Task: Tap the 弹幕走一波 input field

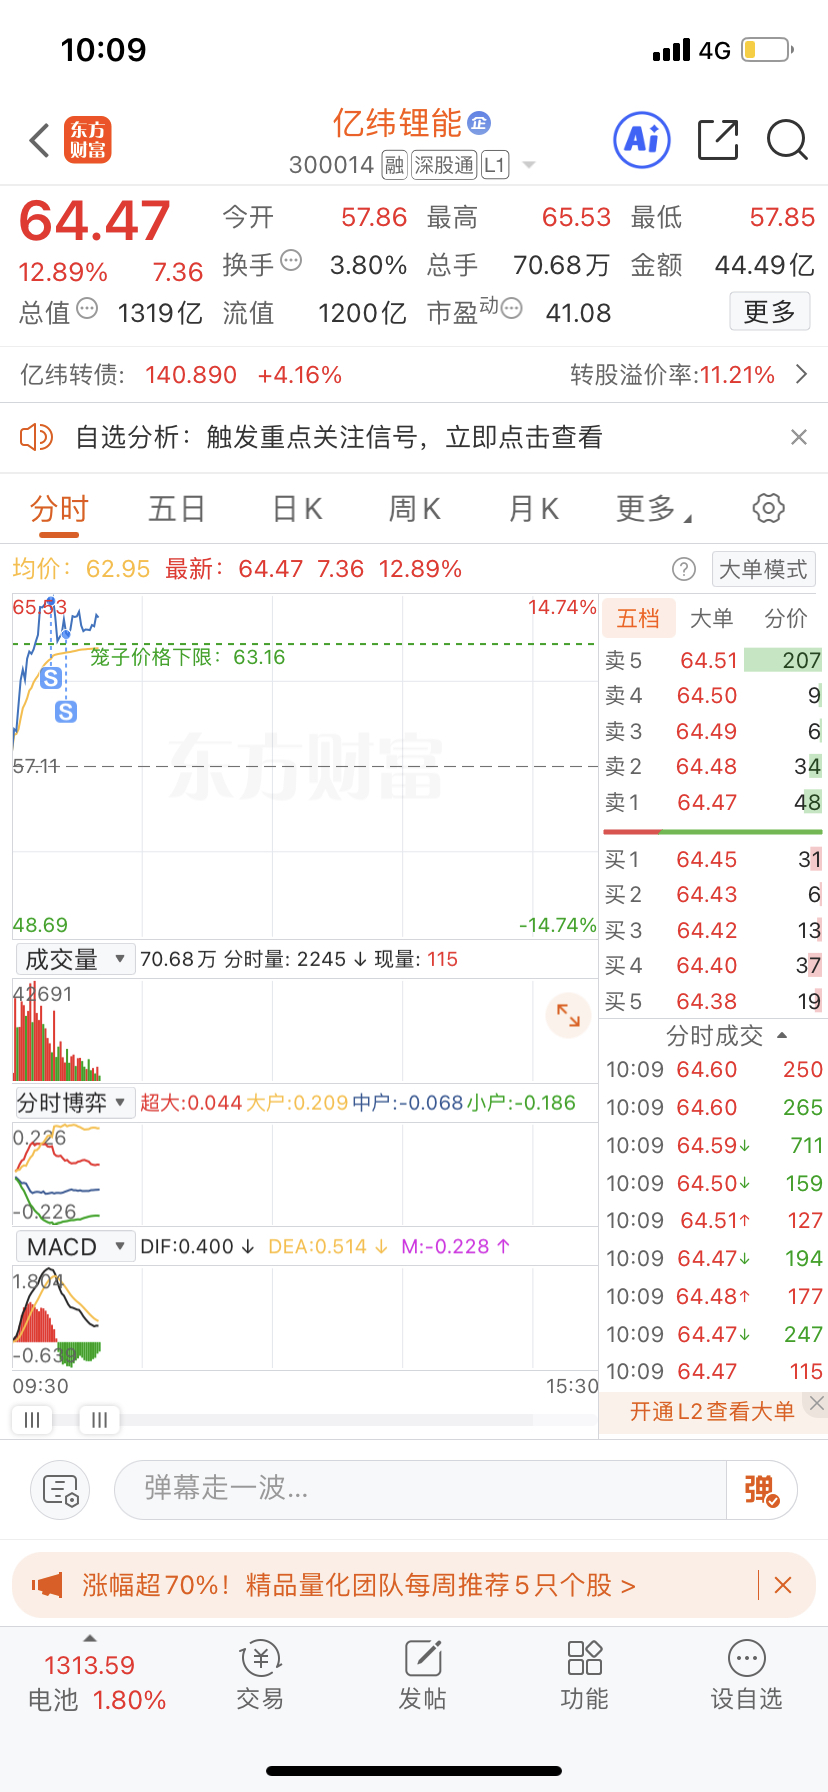Action: tap(421, 1490)
